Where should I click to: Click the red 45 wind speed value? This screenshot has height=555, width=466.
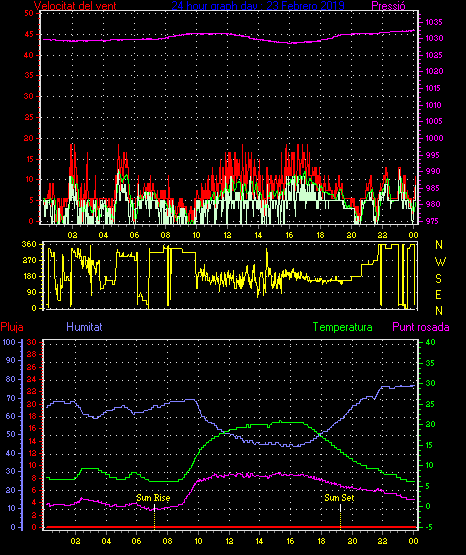29,34
